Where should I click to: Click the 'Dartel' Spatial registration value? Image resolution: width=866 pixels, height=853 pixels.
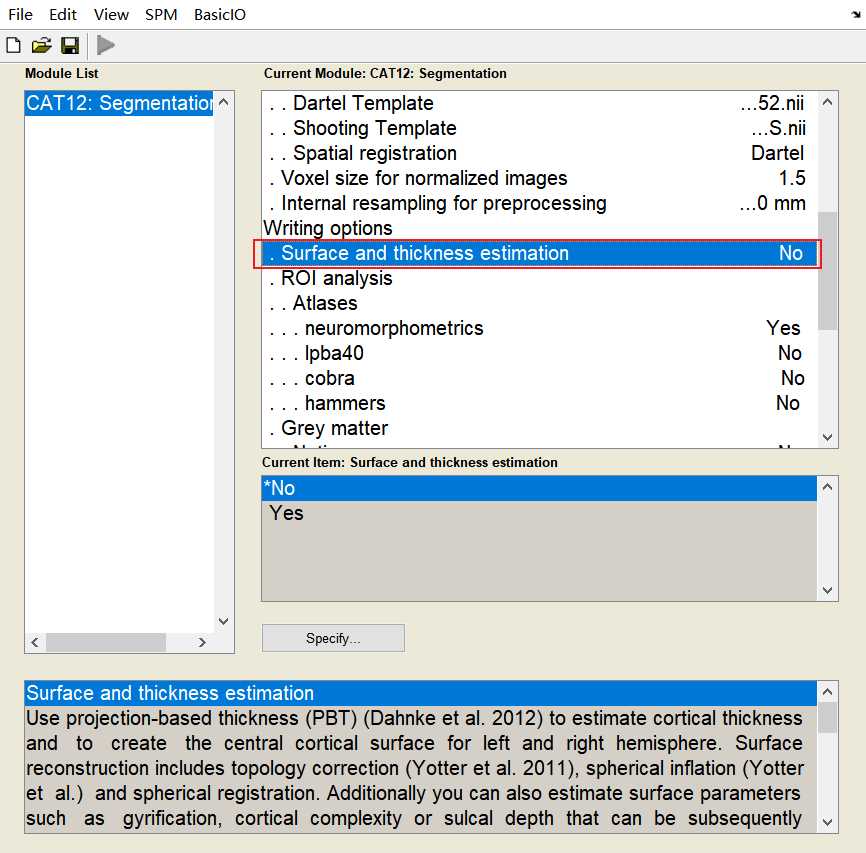coord(778,153)
